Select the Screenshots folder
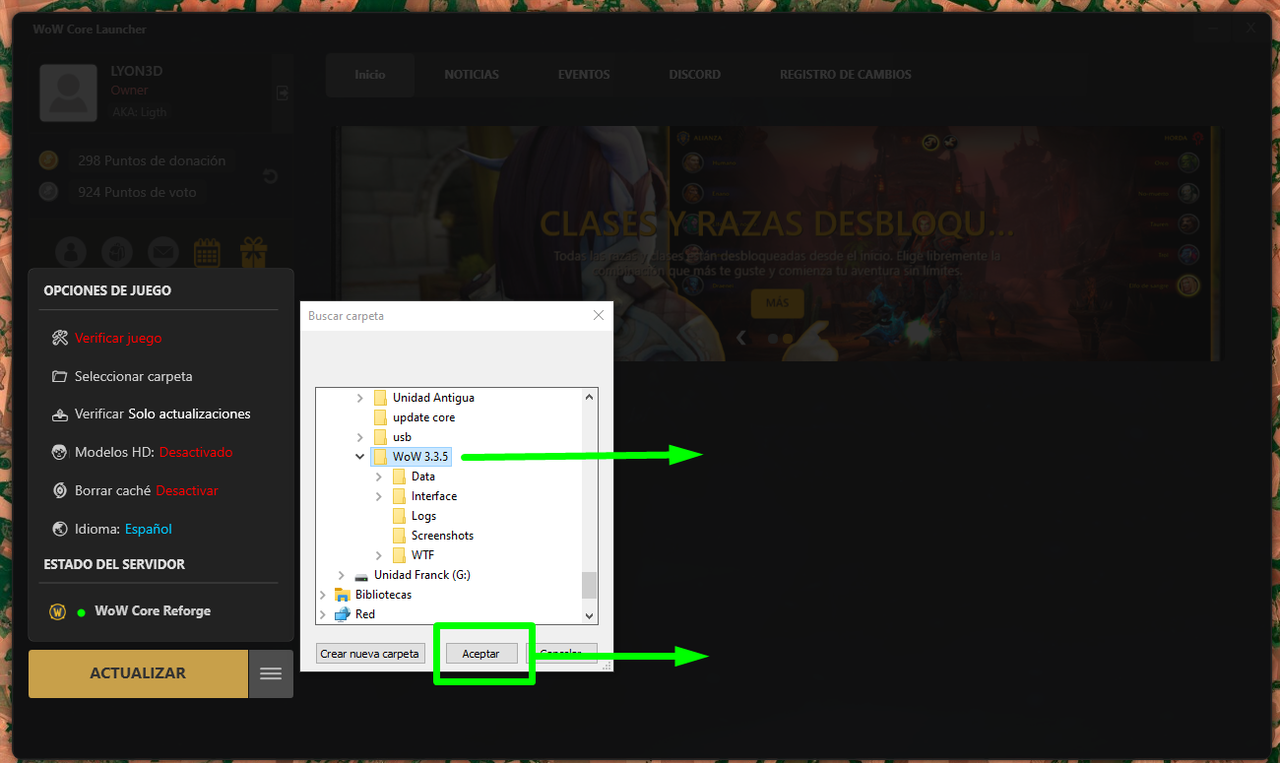 pyautogui.click(x=442, y=535)
